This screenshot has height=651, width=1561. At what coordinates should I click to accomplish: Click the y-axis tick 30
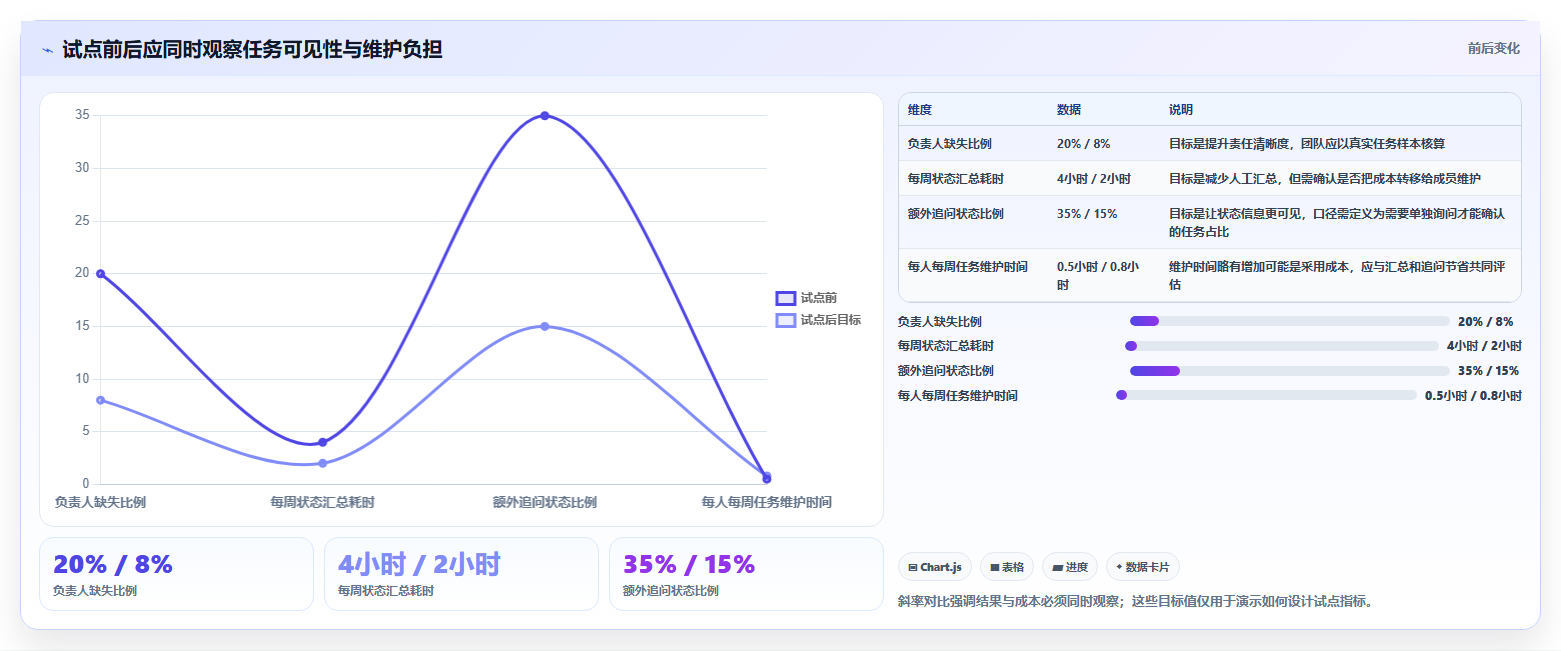click(82, 168)
